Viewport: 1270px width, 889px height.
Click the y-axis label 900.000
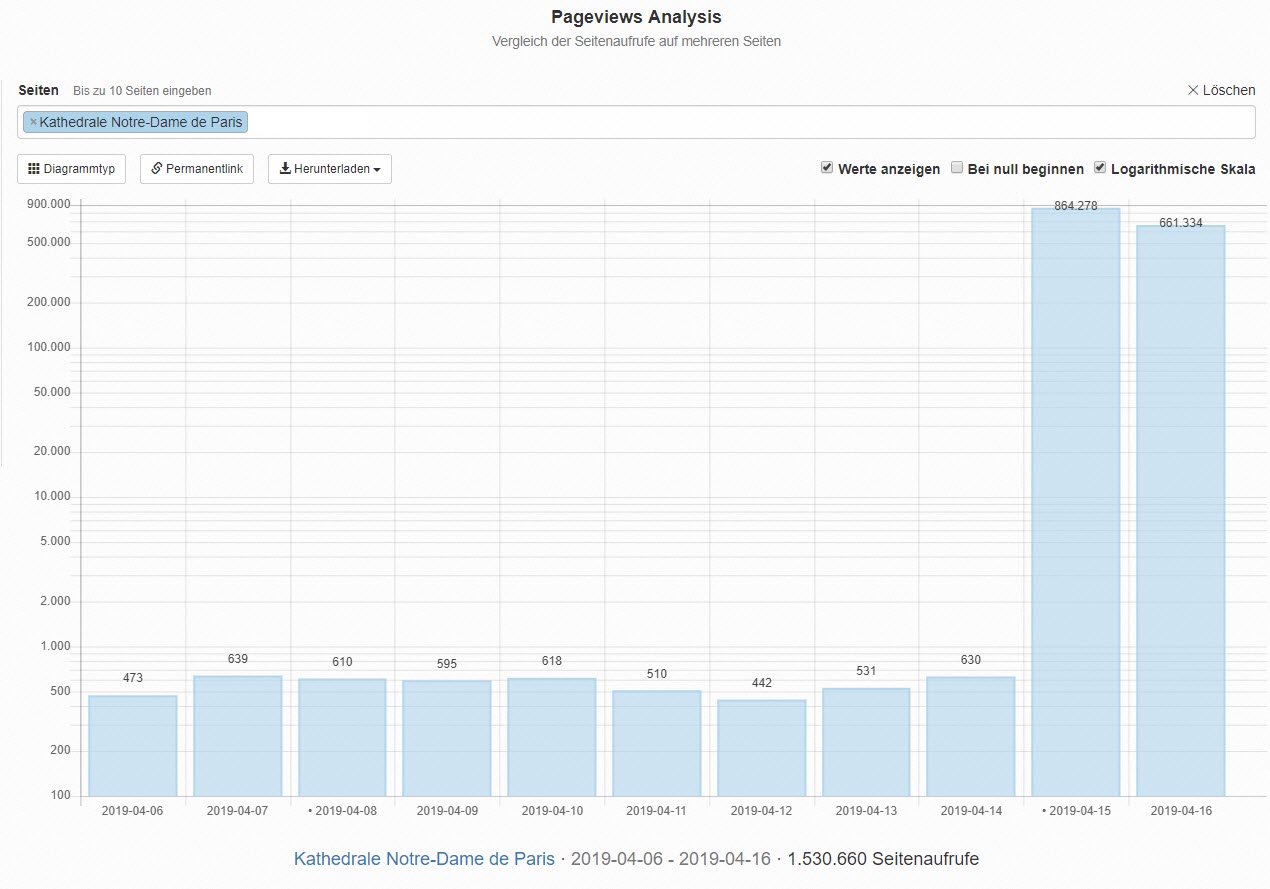point(49,204)
